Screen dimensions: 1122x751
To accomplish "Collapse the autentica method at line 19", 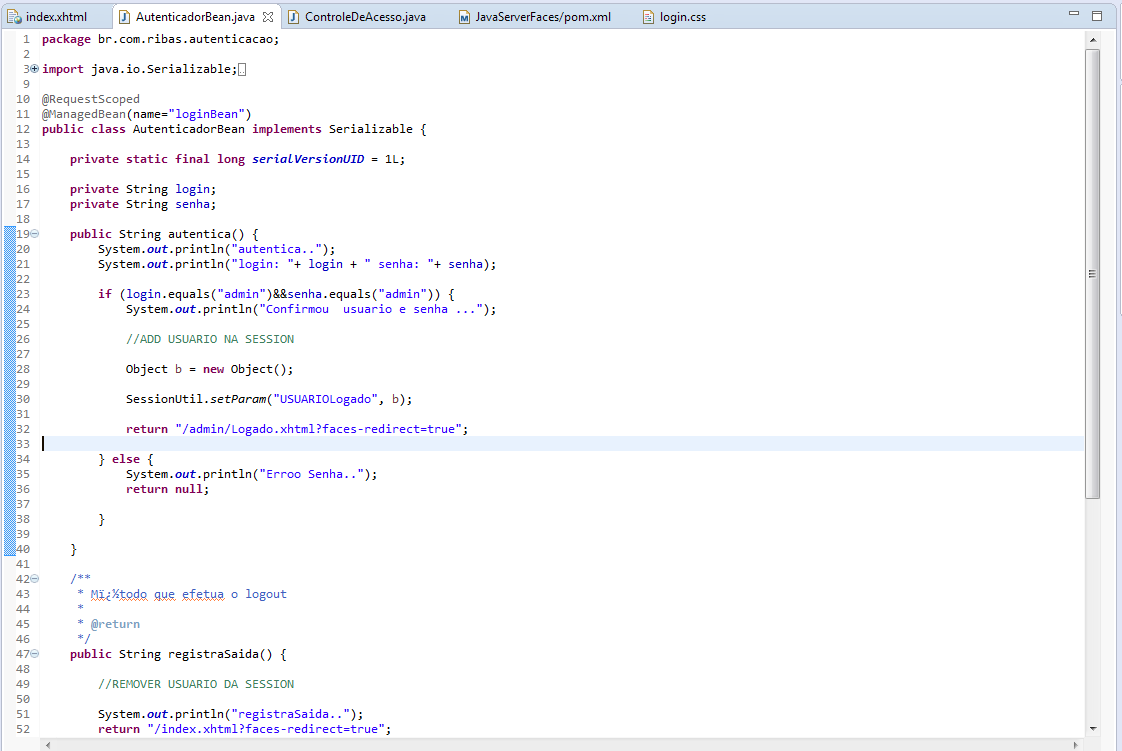I will click(x=34, y=234).
